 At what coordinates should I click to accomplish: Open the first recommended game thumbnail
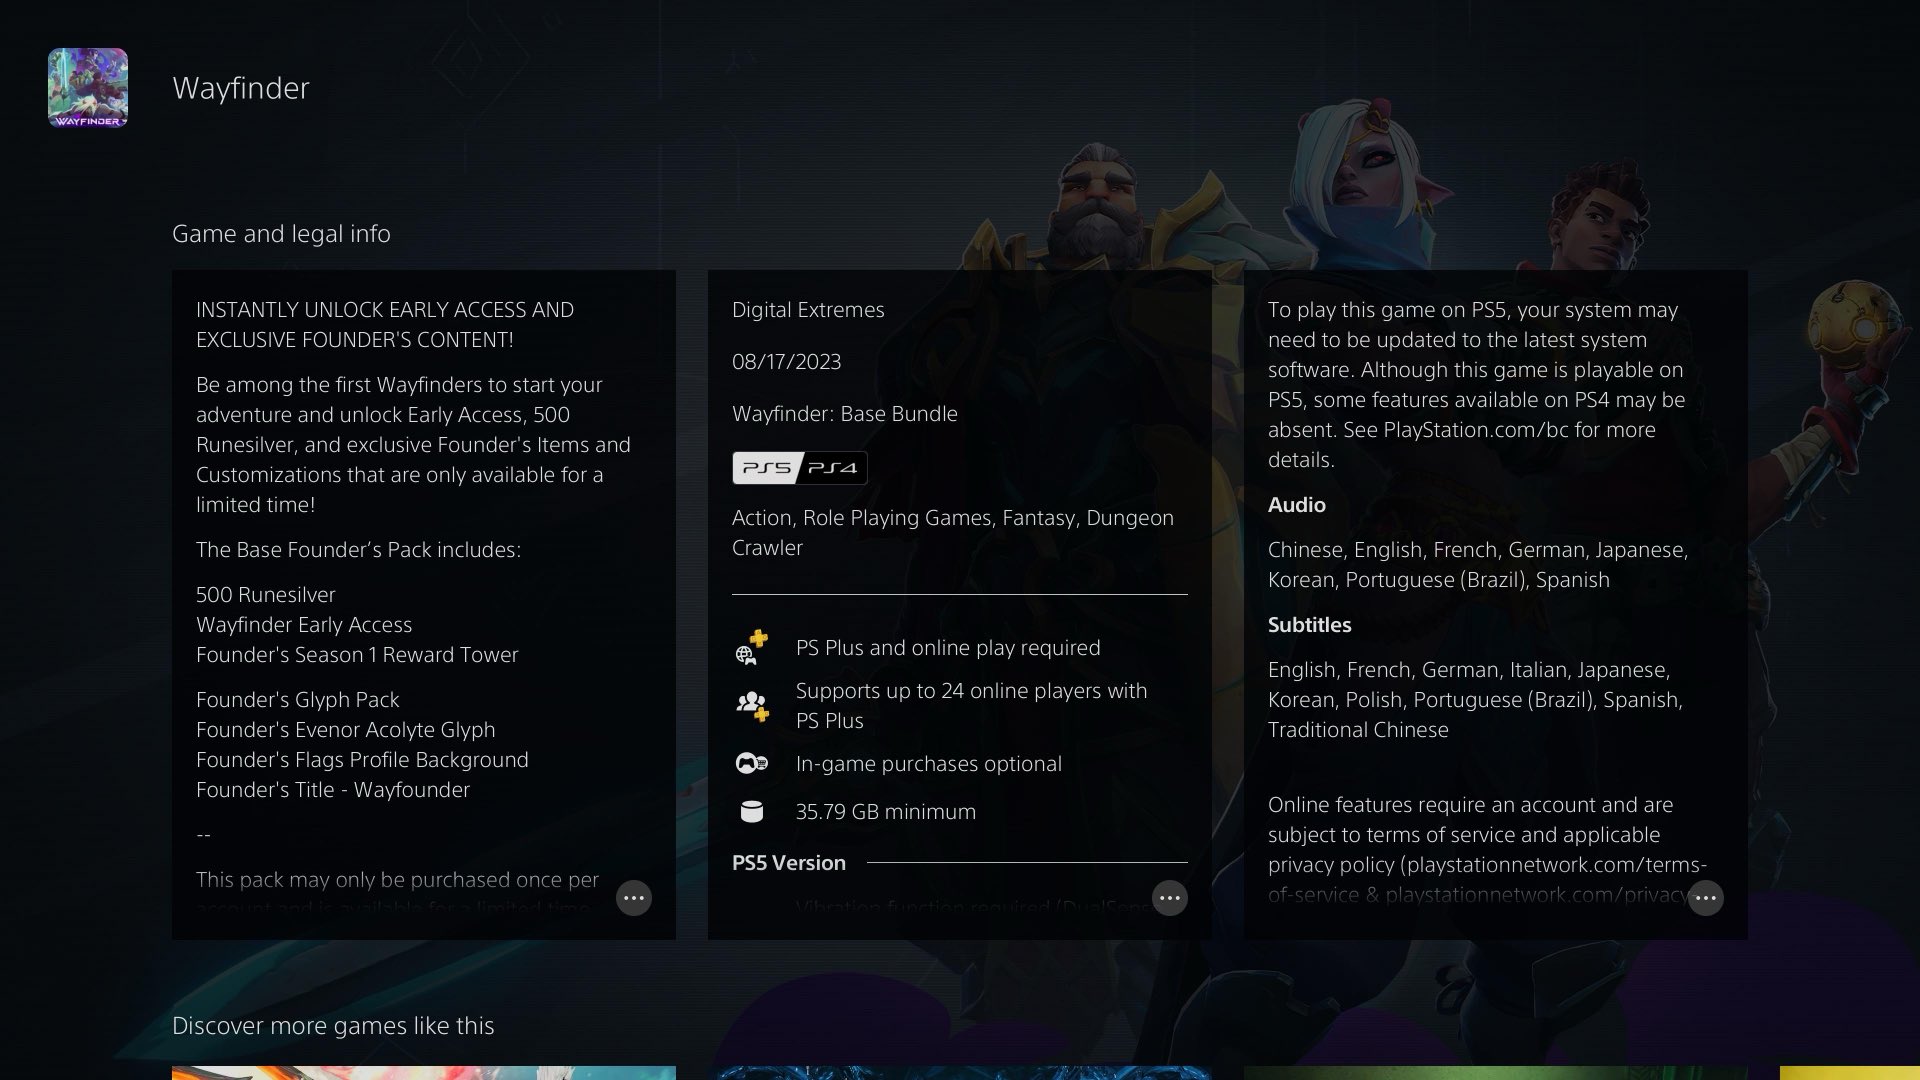tap(424, 1073)
